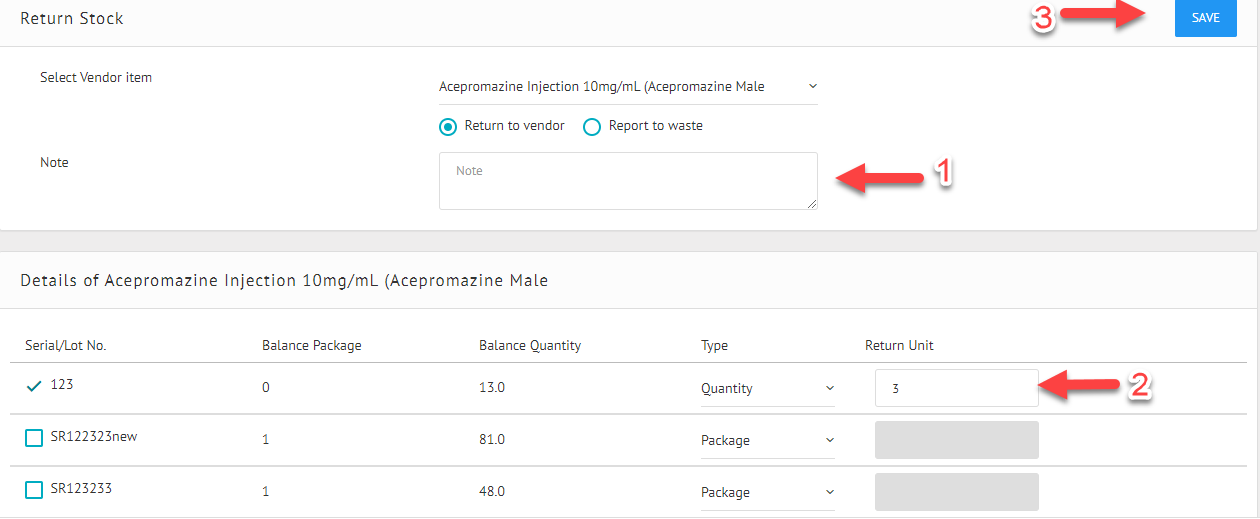
Task: Click the chevron of the vendor item dropdown
Action: point(812,86)
